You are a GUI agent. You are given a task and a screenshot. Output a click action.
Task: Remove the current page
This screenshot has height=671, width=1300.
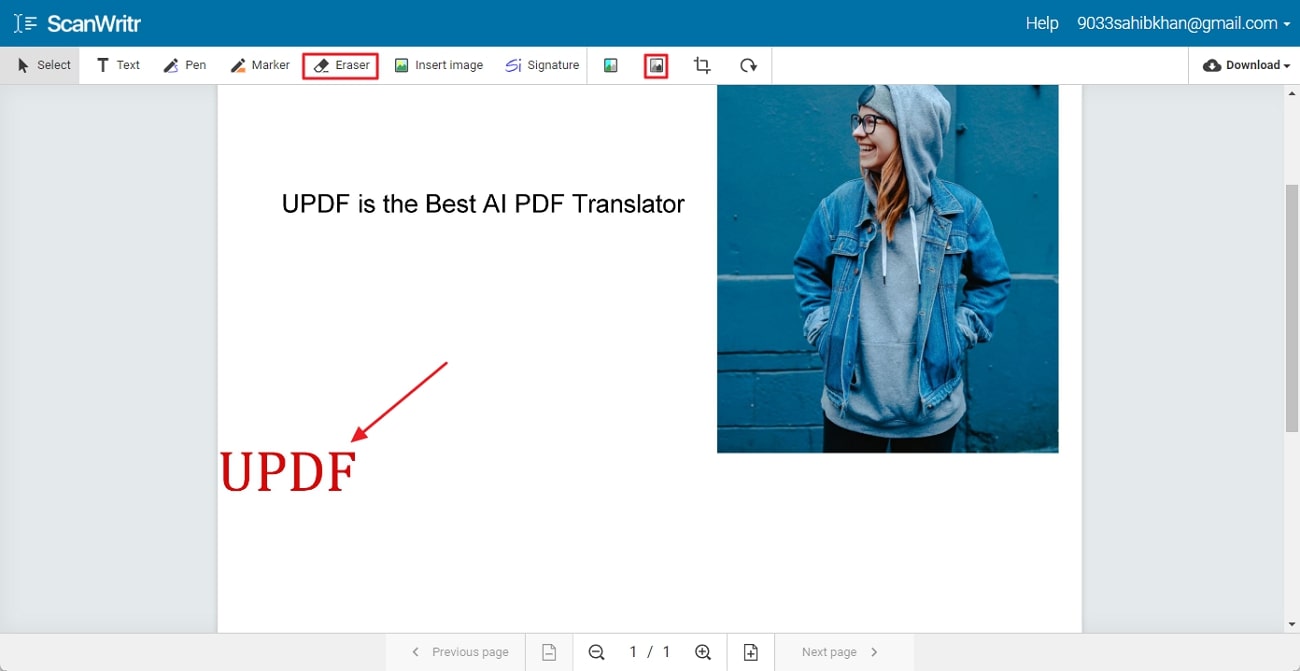[x=549, y=651]
